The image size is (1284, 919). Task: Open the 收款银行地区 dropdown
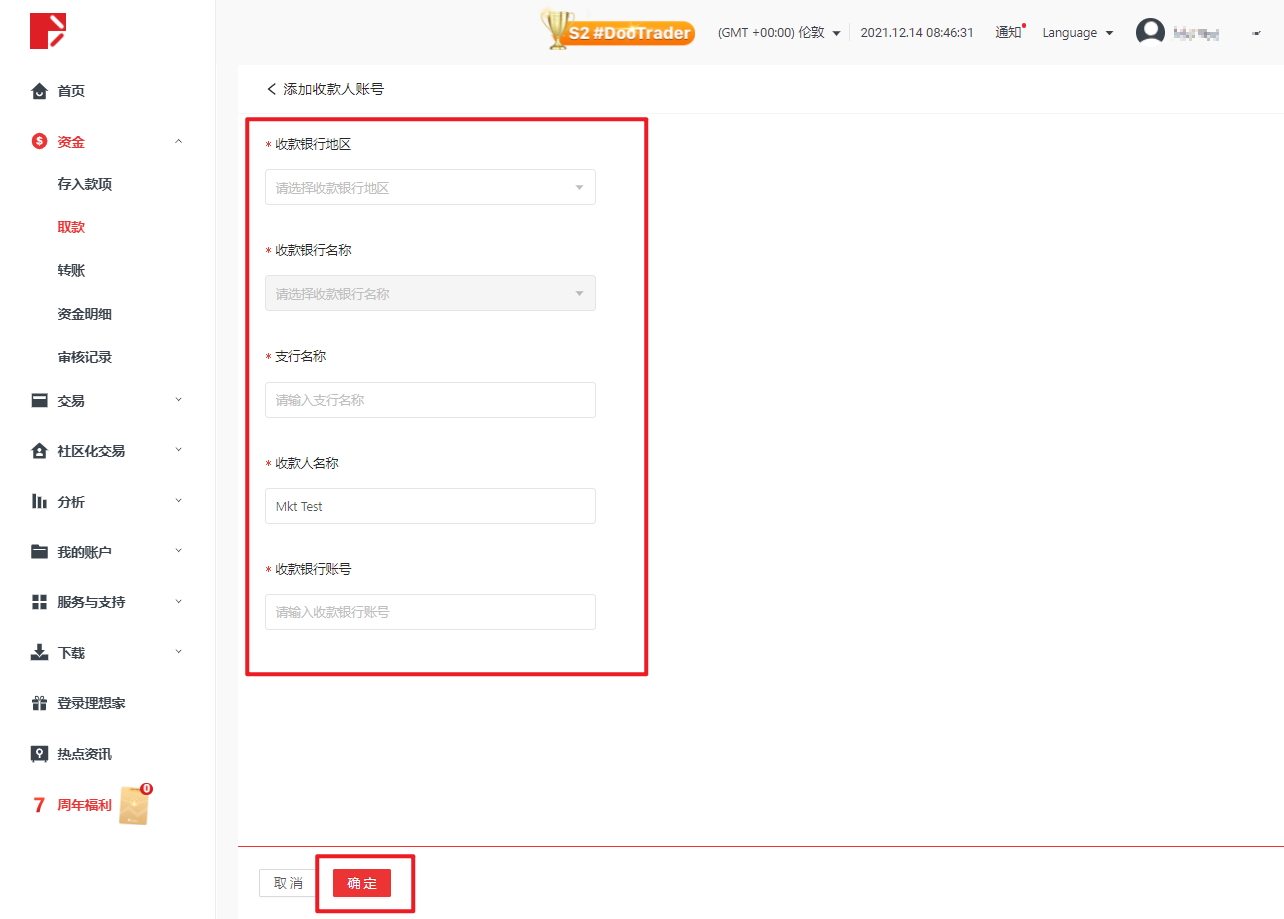pyautogui.click(x=430, y=188)
